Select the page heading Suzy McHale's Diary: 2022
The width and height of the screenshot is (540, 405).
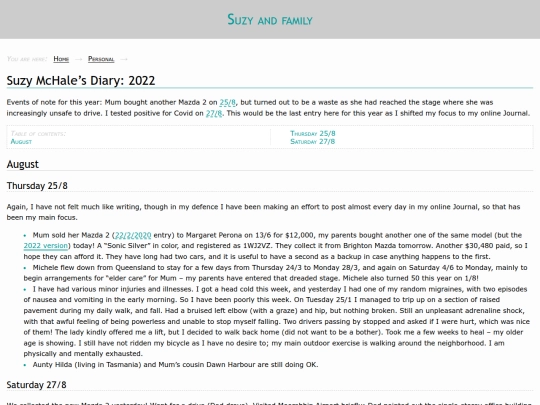pos(81,80)
